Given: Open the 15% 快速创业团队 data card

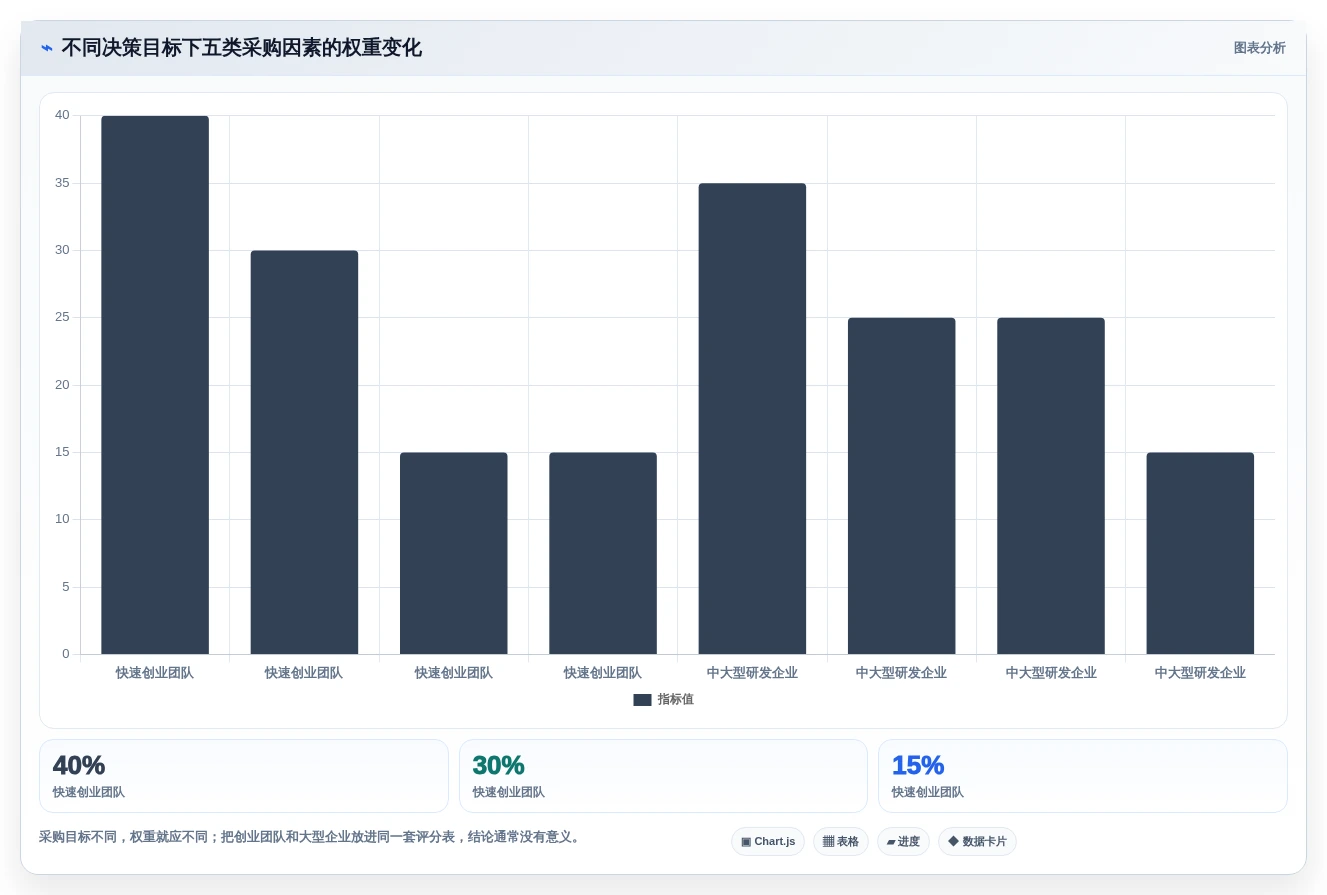Looking at the screenshot, I should coord(1083,776).
